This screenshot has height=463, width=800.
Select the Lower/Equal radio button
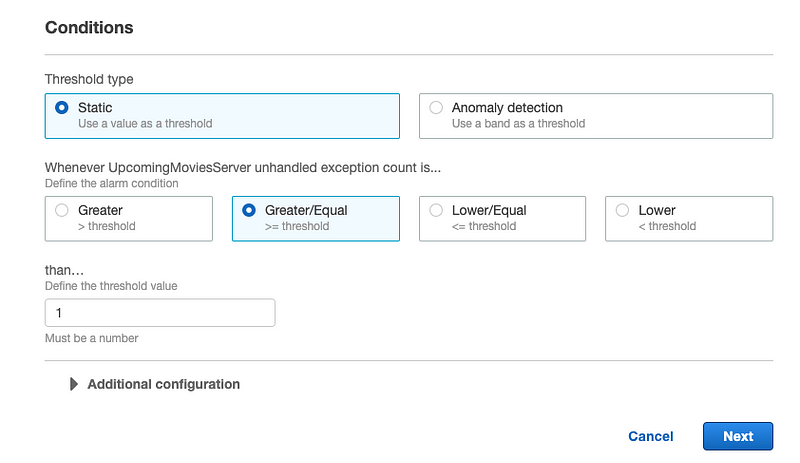pyautogui.click(x=436, y=211)
